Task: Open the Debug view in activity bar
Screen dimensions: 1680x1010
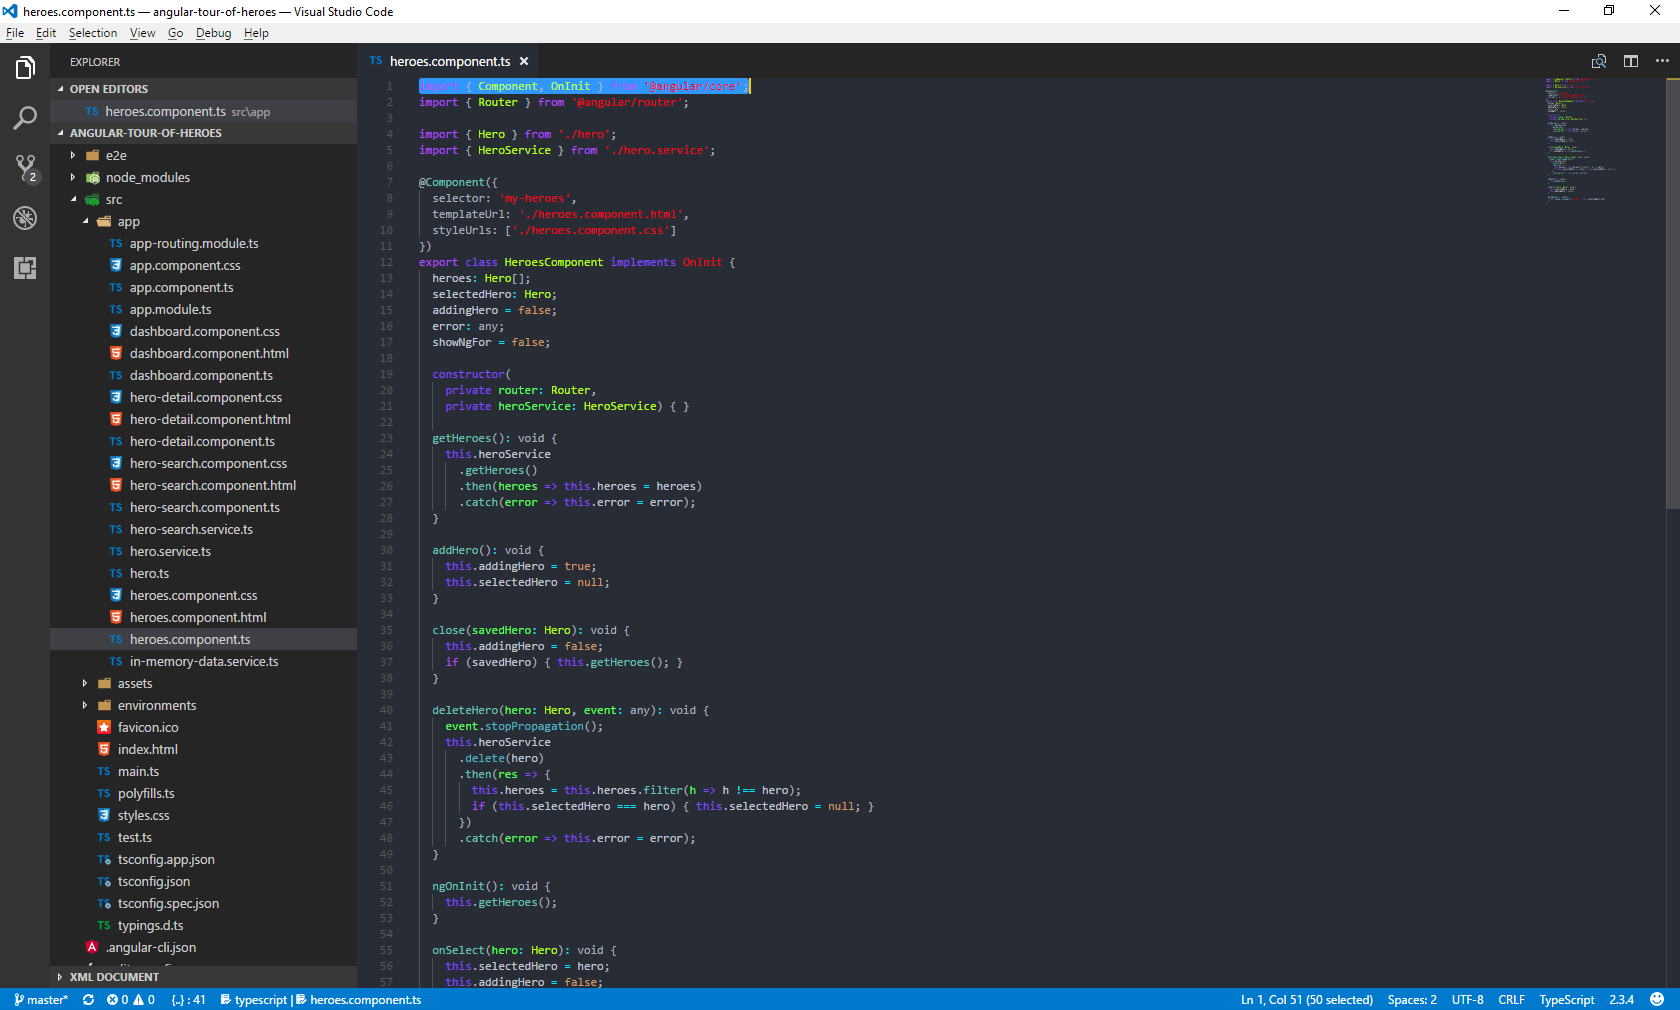Action: pos(25,218)
